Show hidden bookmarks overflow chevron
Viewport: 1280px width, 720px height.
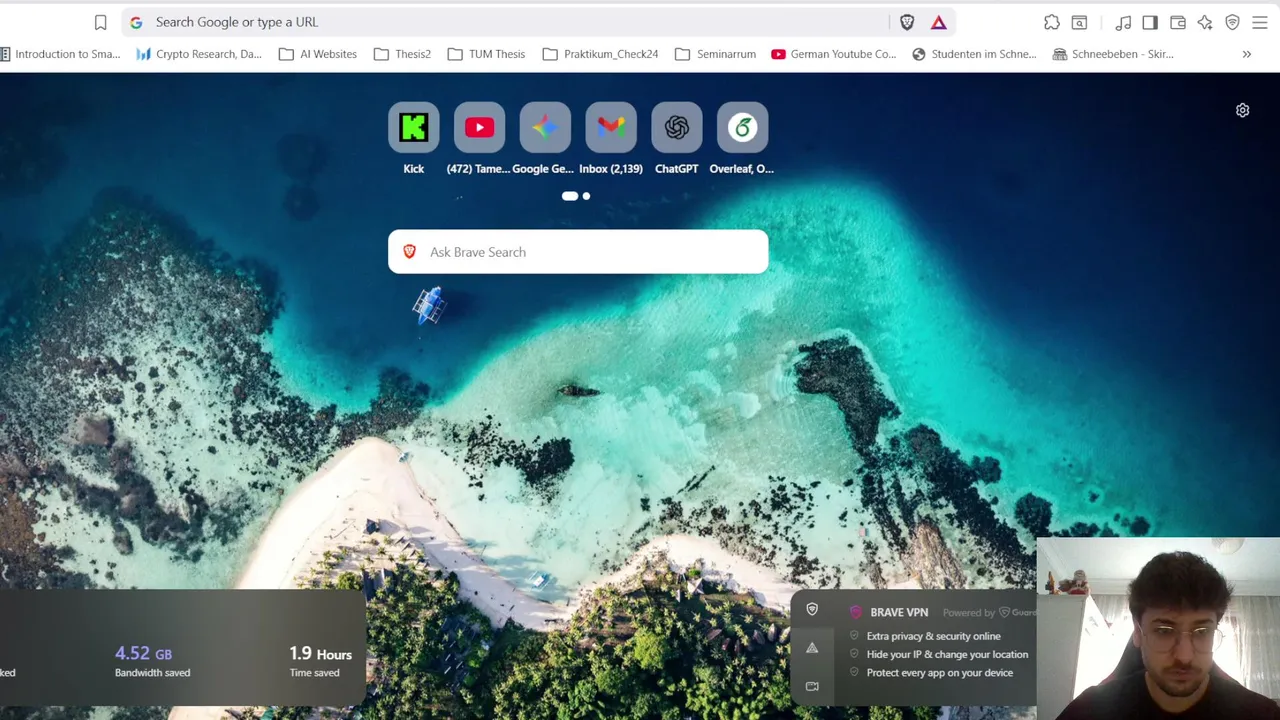1247,54
